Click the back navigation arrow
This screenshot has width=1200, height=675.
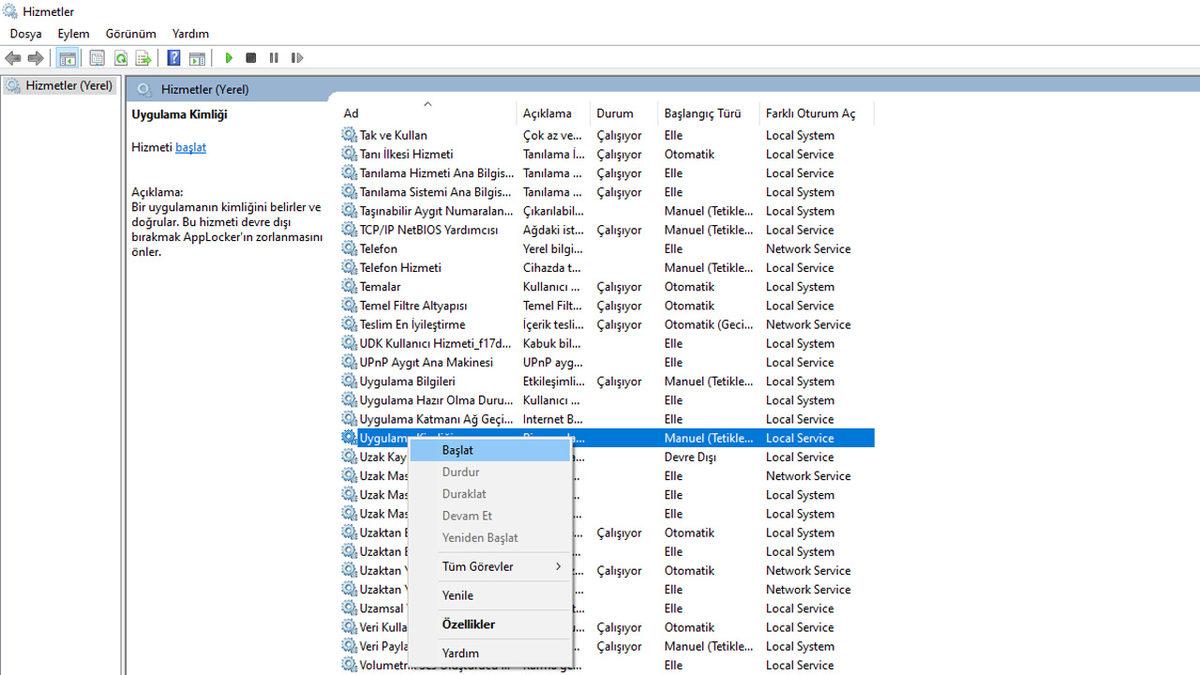coord(13,57)
